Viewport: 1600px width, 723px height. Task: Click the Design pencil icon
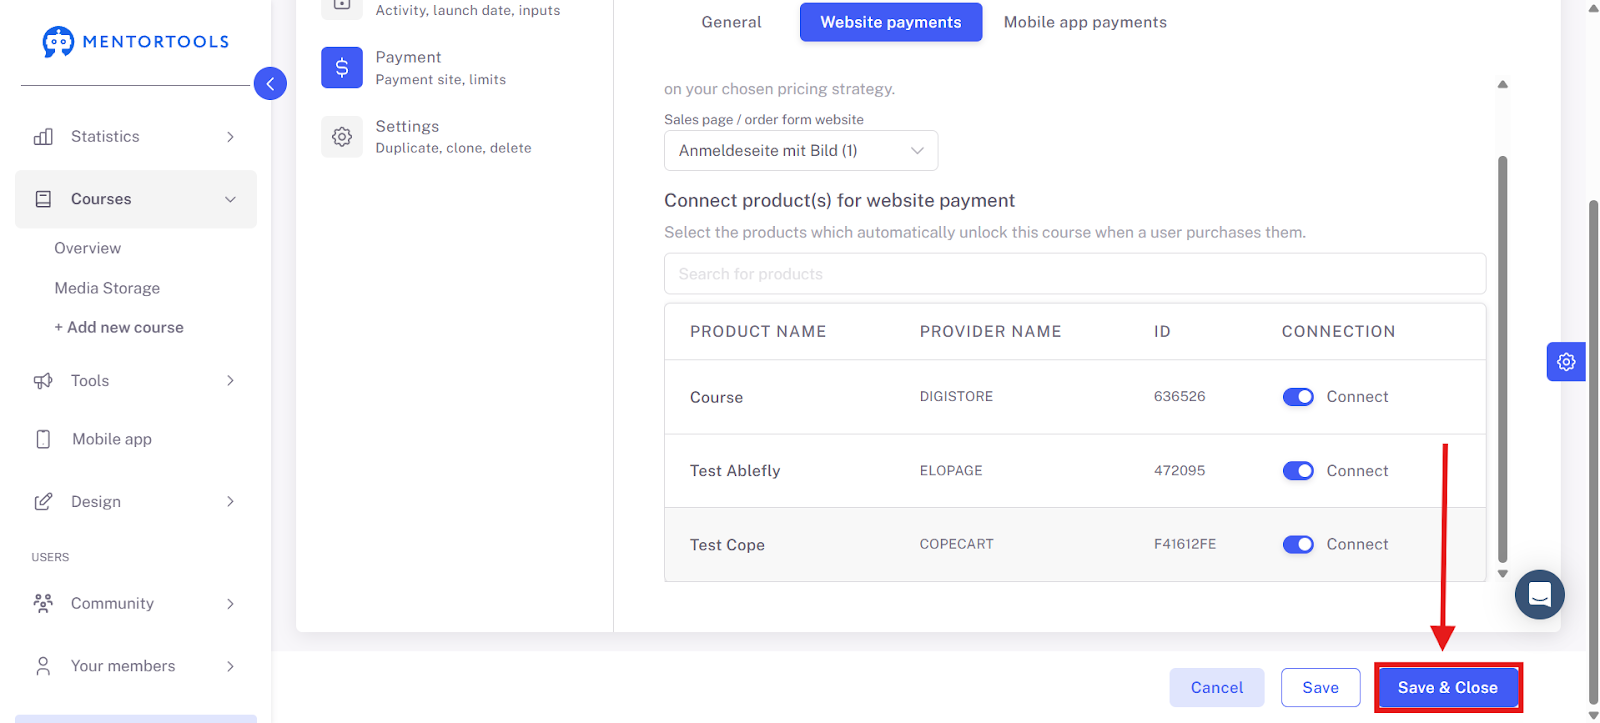coord(43,502)
